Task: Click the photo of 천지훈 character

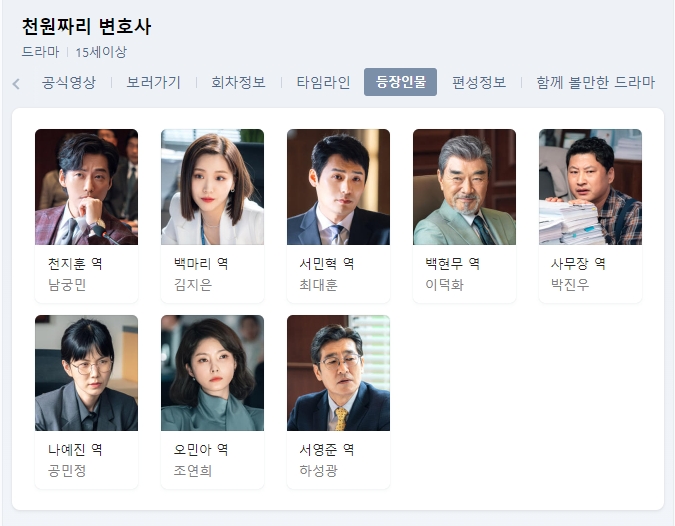Action: coord(87,187)
